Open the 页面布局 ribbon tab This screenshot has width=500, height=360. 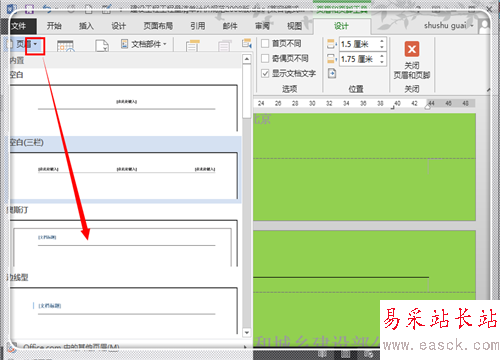[158, 26]
